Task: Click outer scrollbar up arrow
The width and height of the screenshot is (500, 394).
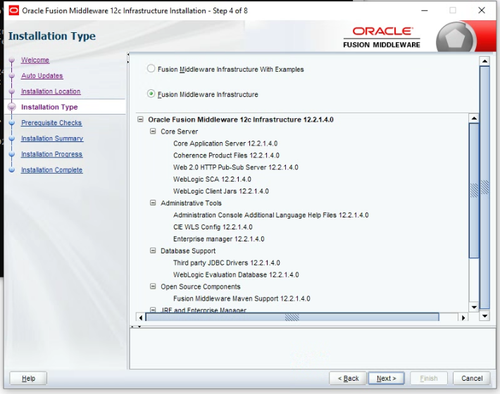Action: coord(484,61)
